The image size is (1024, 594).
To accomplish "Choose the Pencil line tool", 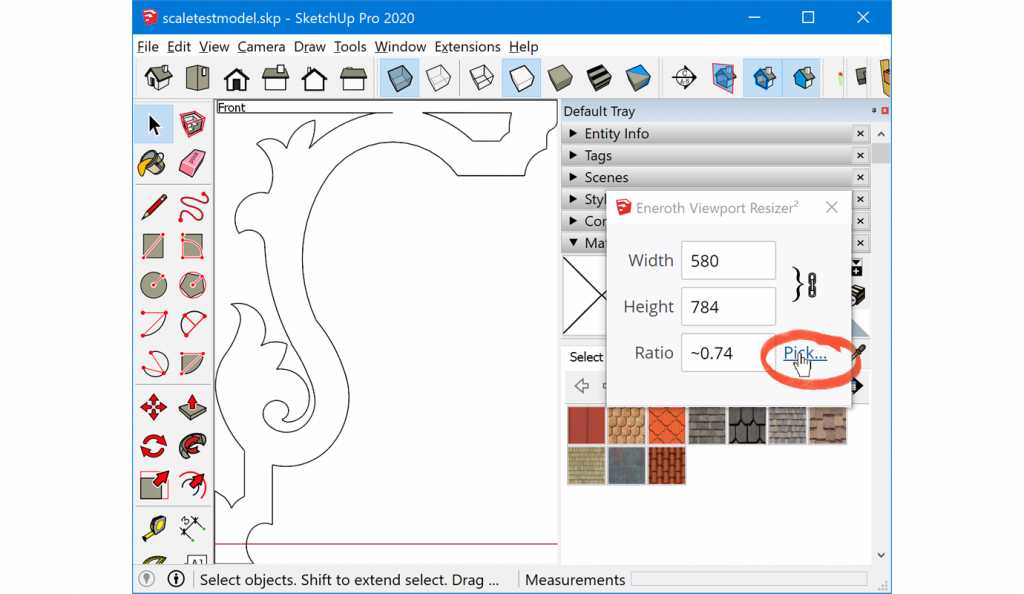I will click(x=153, y=207).
